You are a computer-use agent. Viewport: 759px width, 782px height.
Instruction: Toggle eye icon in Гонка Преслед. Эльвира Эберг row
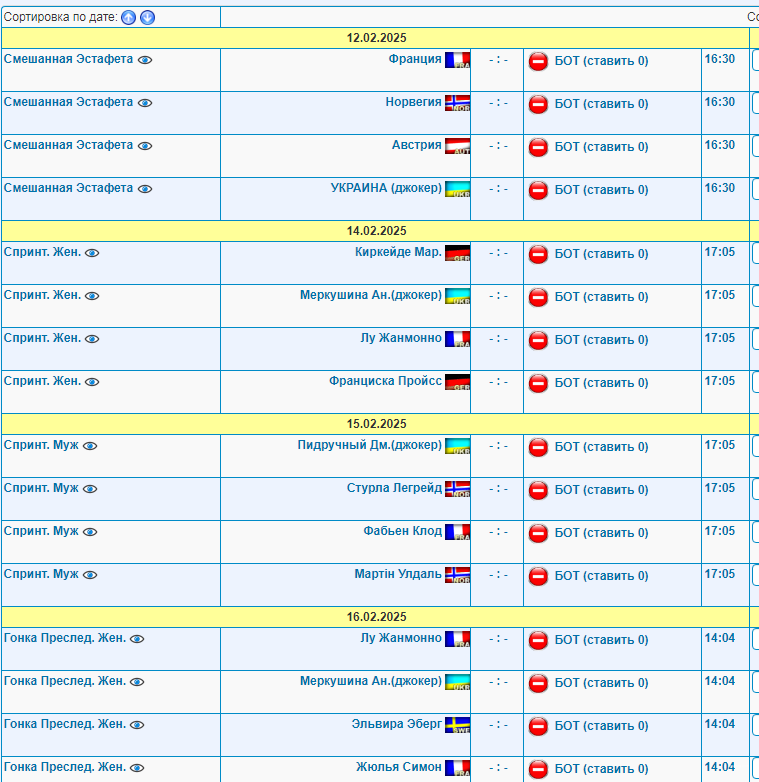coord(137,725)
